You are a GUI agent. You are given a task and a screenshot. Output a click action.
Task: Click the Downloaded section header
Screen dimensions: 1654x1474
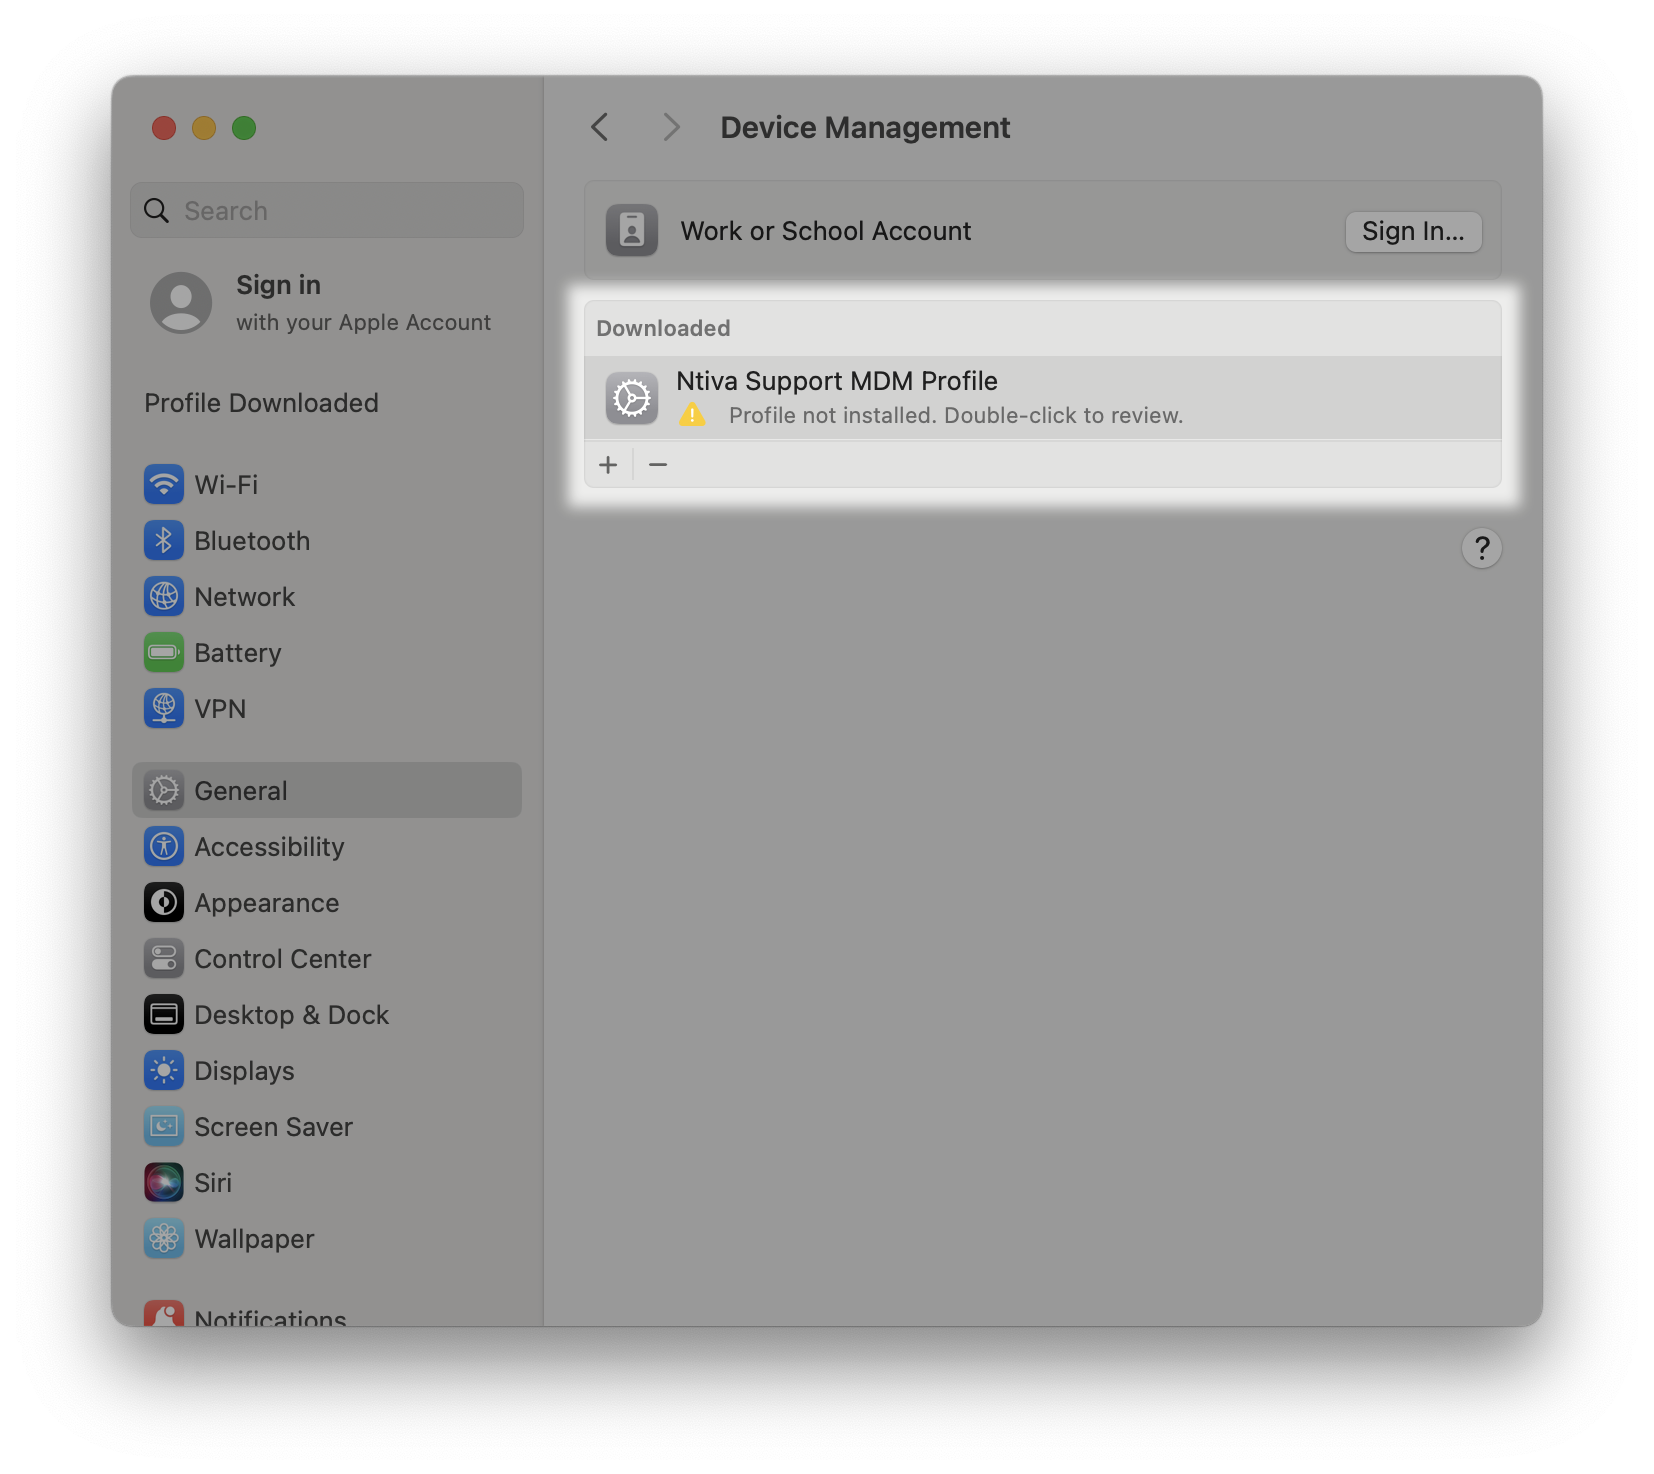[x=664, y=328]
